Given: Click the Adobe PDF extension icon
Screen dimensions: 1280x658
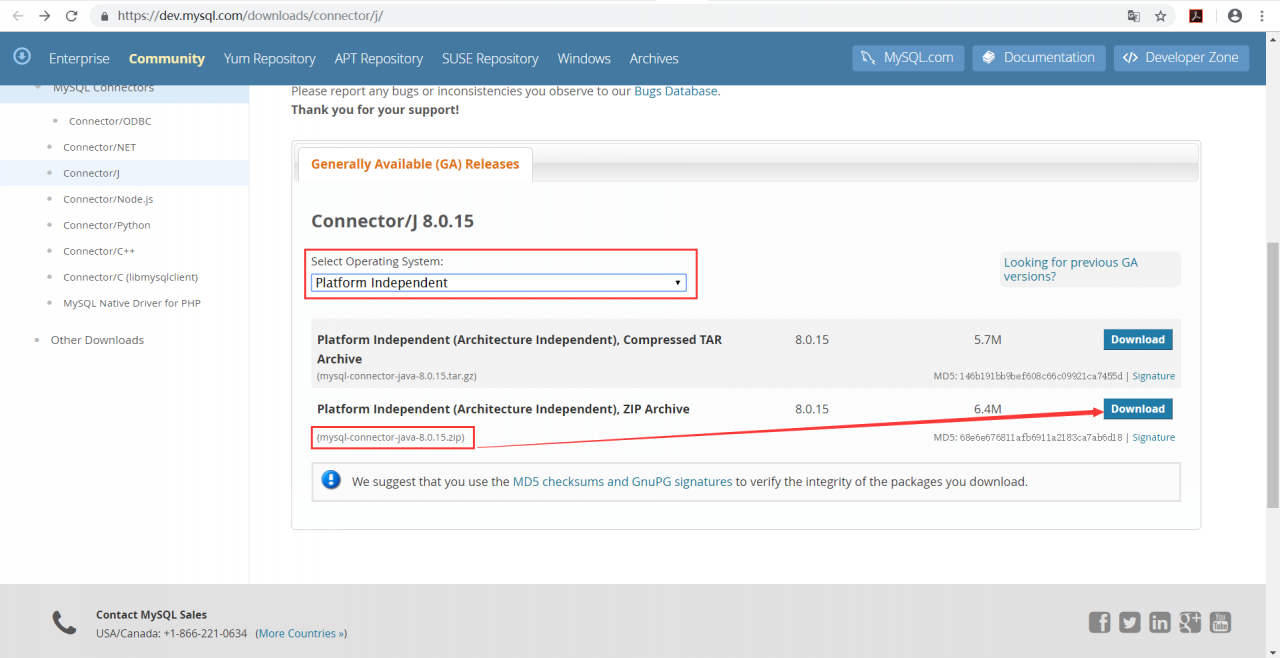Looking at the screenshot, I should [1195, 16].
